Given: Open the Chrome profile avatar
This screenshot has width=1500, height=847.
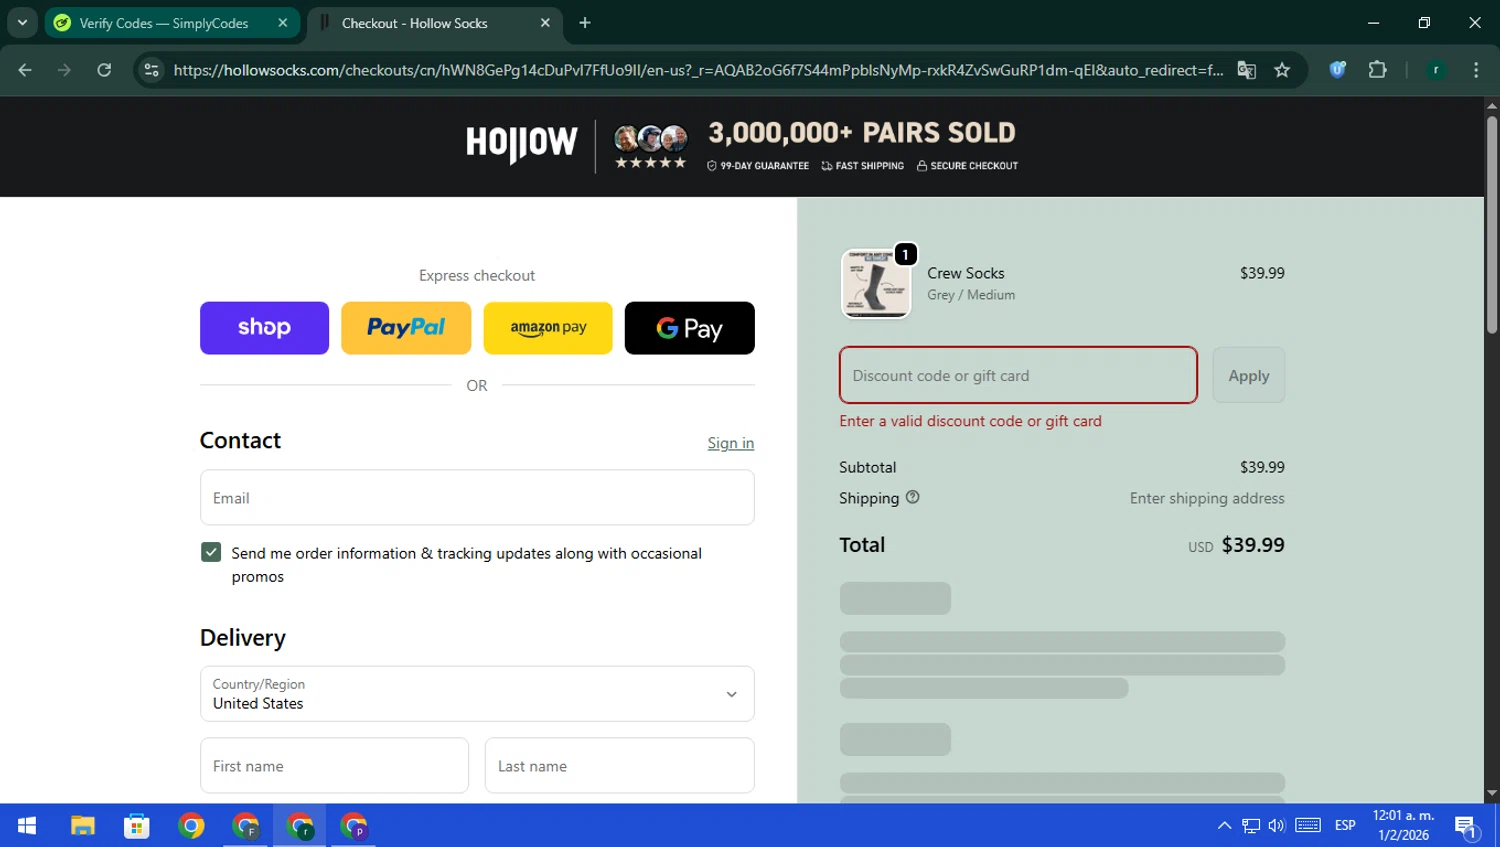Looking at the screenshot, I should point(1436,70).
